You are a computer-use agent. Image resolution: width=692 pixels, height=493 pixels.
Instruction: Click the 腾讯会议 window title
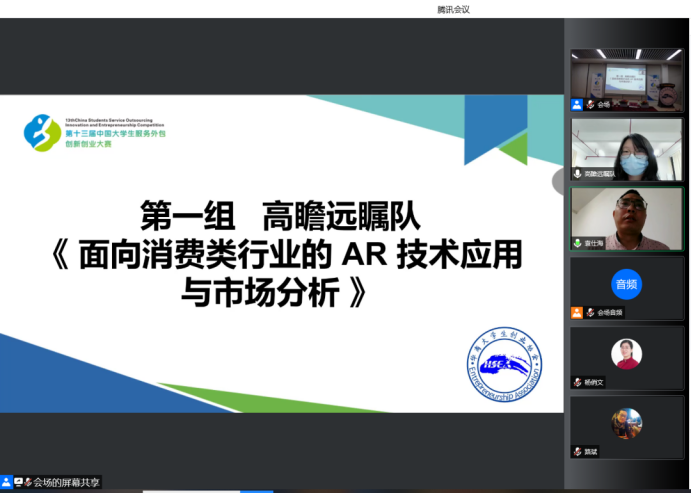(x=453, y=9)
